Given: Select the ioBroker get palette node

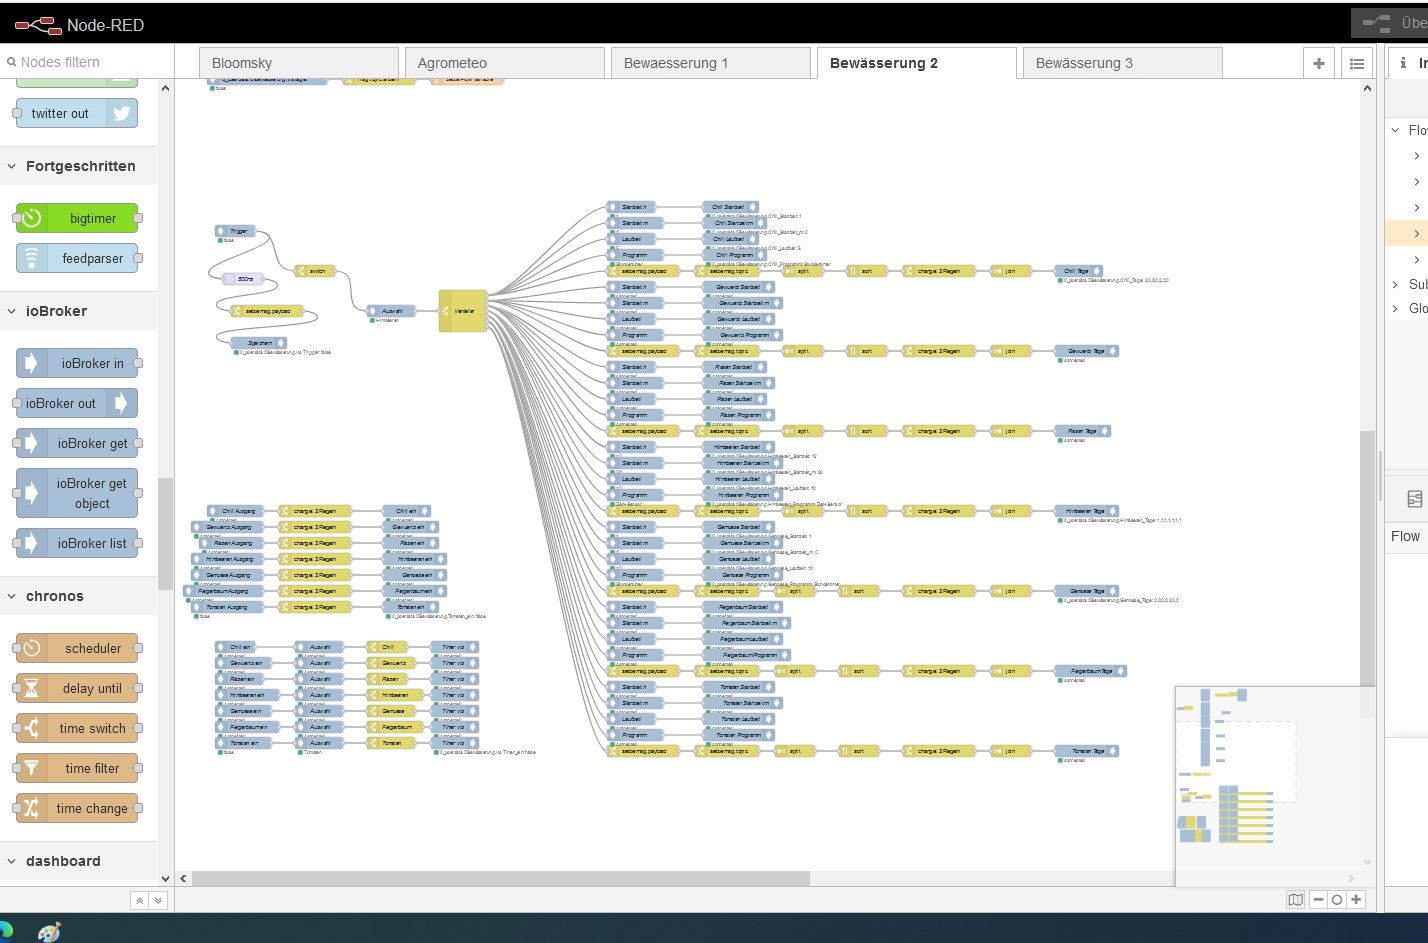Looking at the screenshot, I should click(77, 443).
